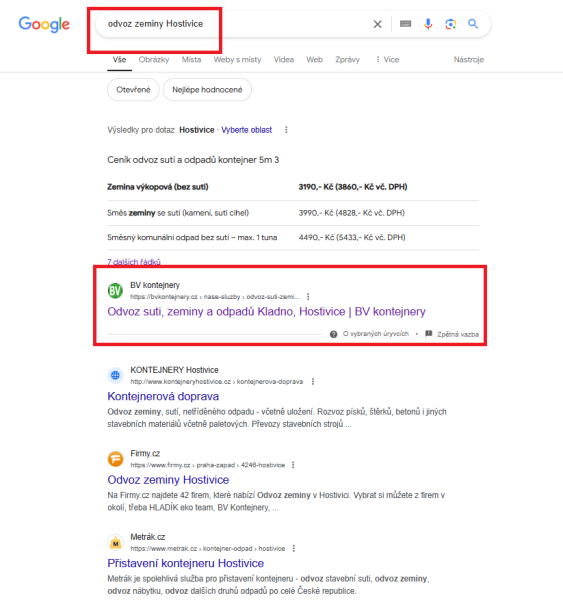Click the magnifying glass search button
This screenshot has height=600, width=563.
(473, 24)
